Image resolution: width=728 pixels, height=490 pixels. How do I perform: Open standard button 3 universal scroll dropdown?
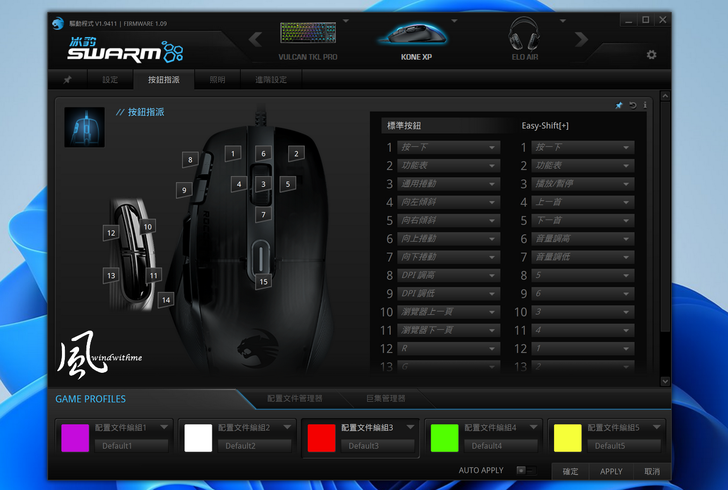[448, 184]
